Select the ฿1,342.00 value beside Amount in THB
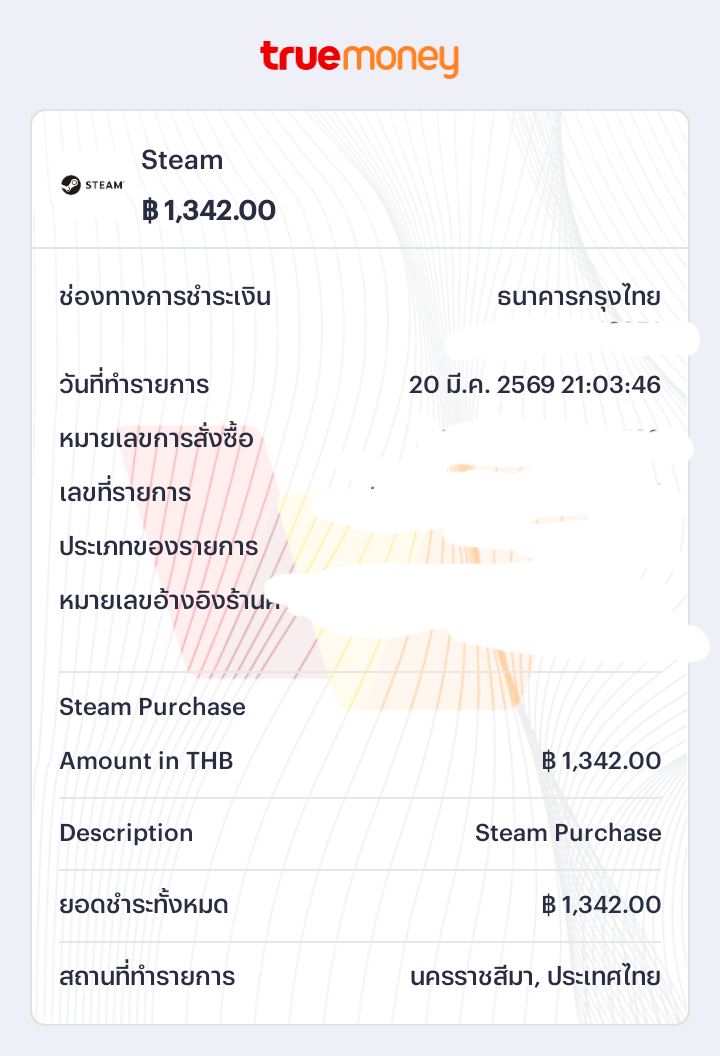Screen dimensions: 720x1056 tap(601, 761)
